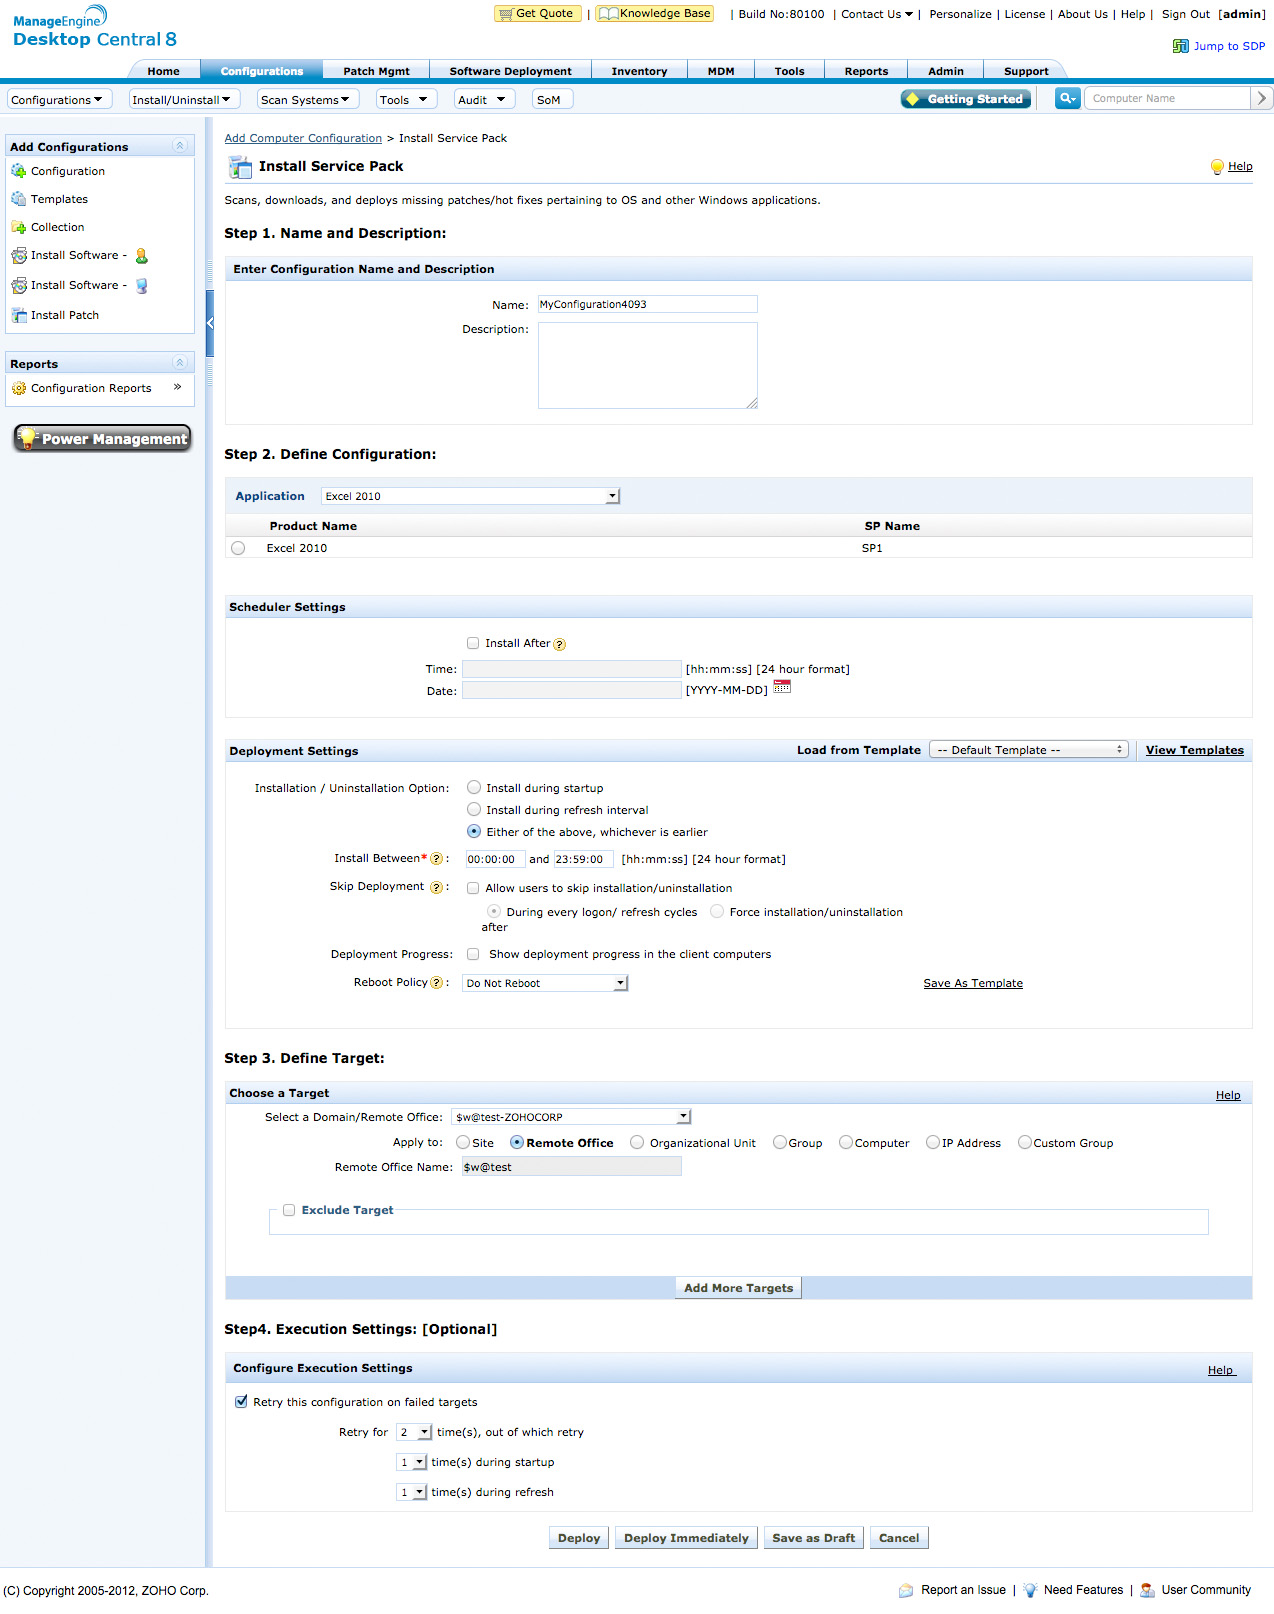Open the times during refresh dropdown
This screenshot has height=1614, width=1274.
pyautogui.click(x=412, y=1492)
